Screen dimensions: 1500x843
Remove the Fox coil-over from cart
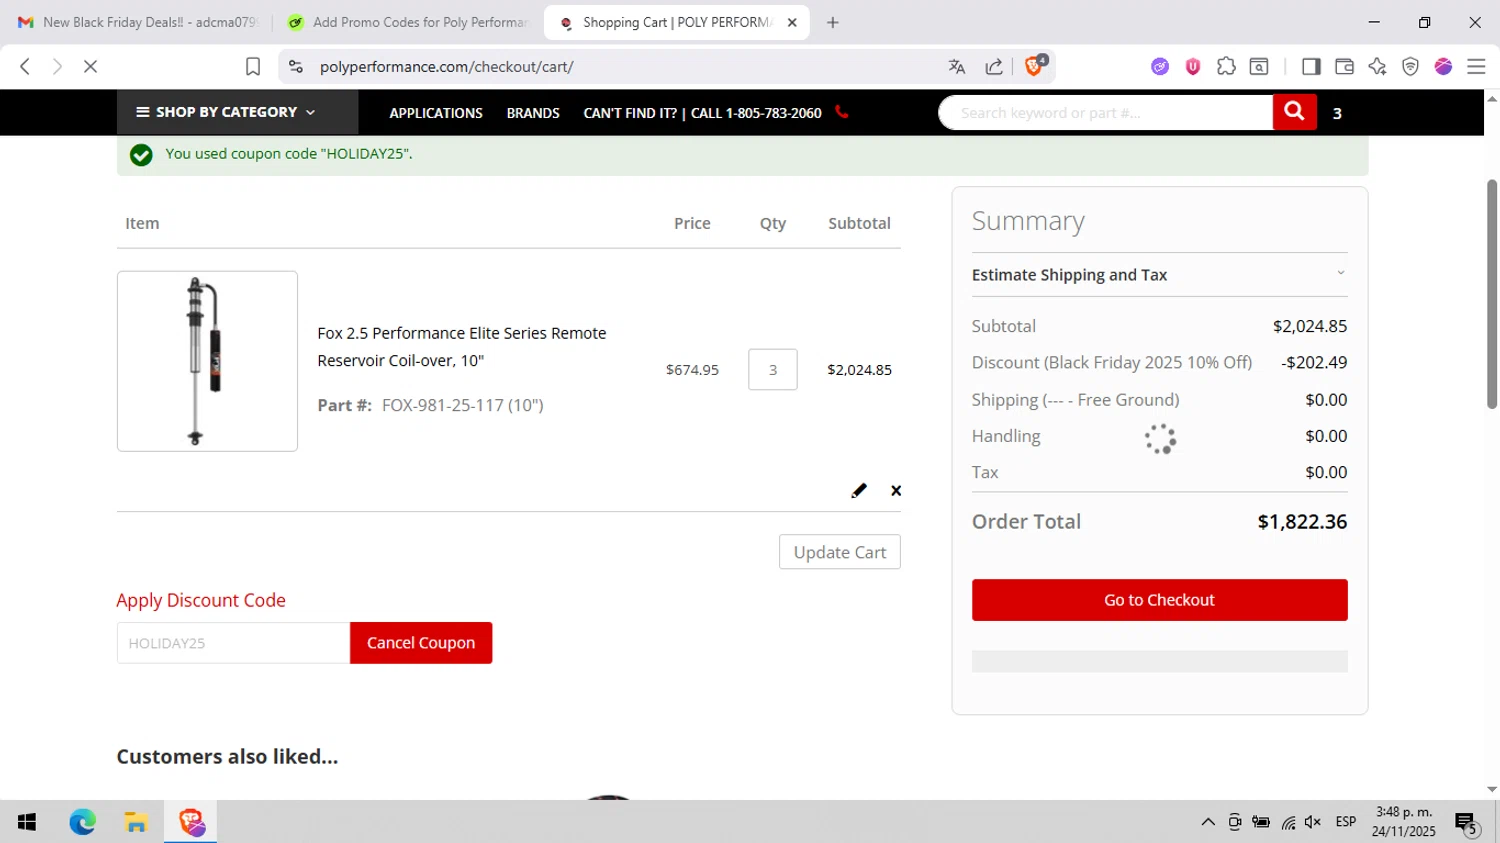point(896,490)
